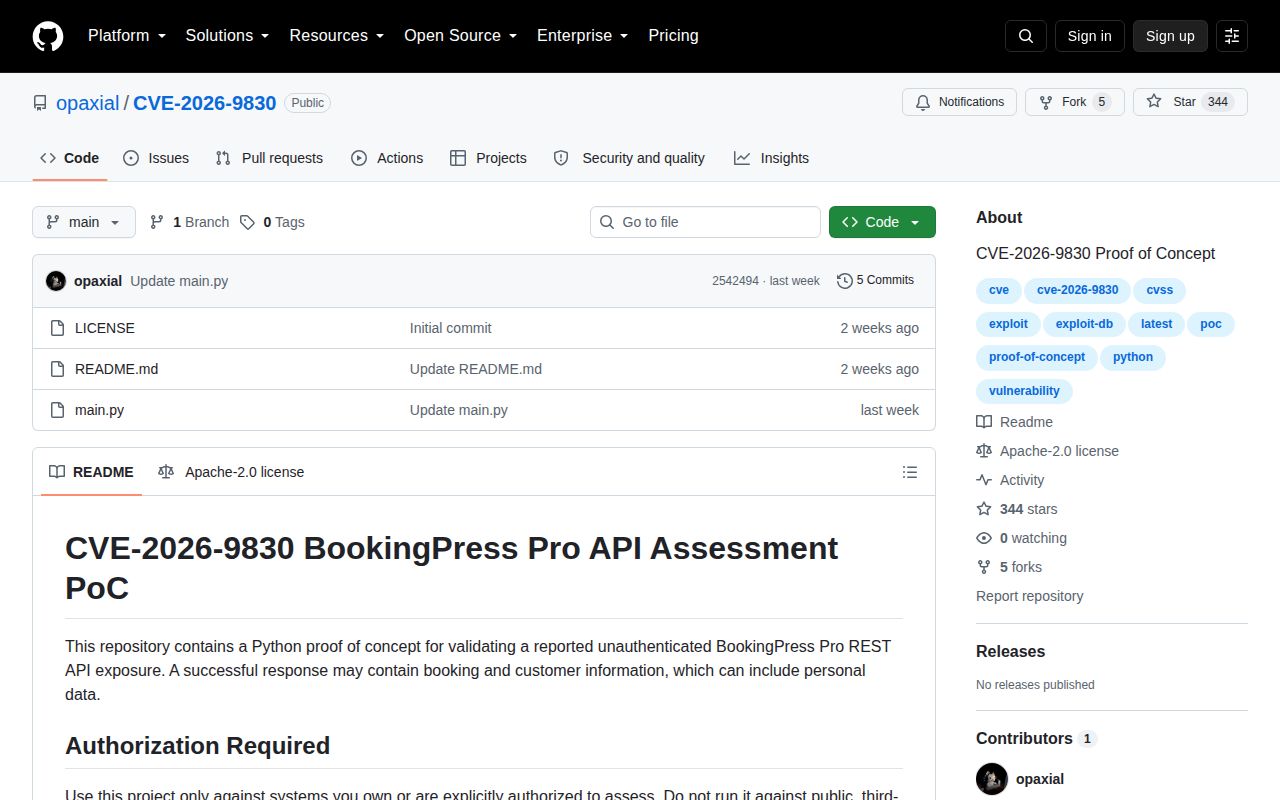Switch to the Actions tab
Viewport: 1280px width, 800px height.
(x=387, y=158)
